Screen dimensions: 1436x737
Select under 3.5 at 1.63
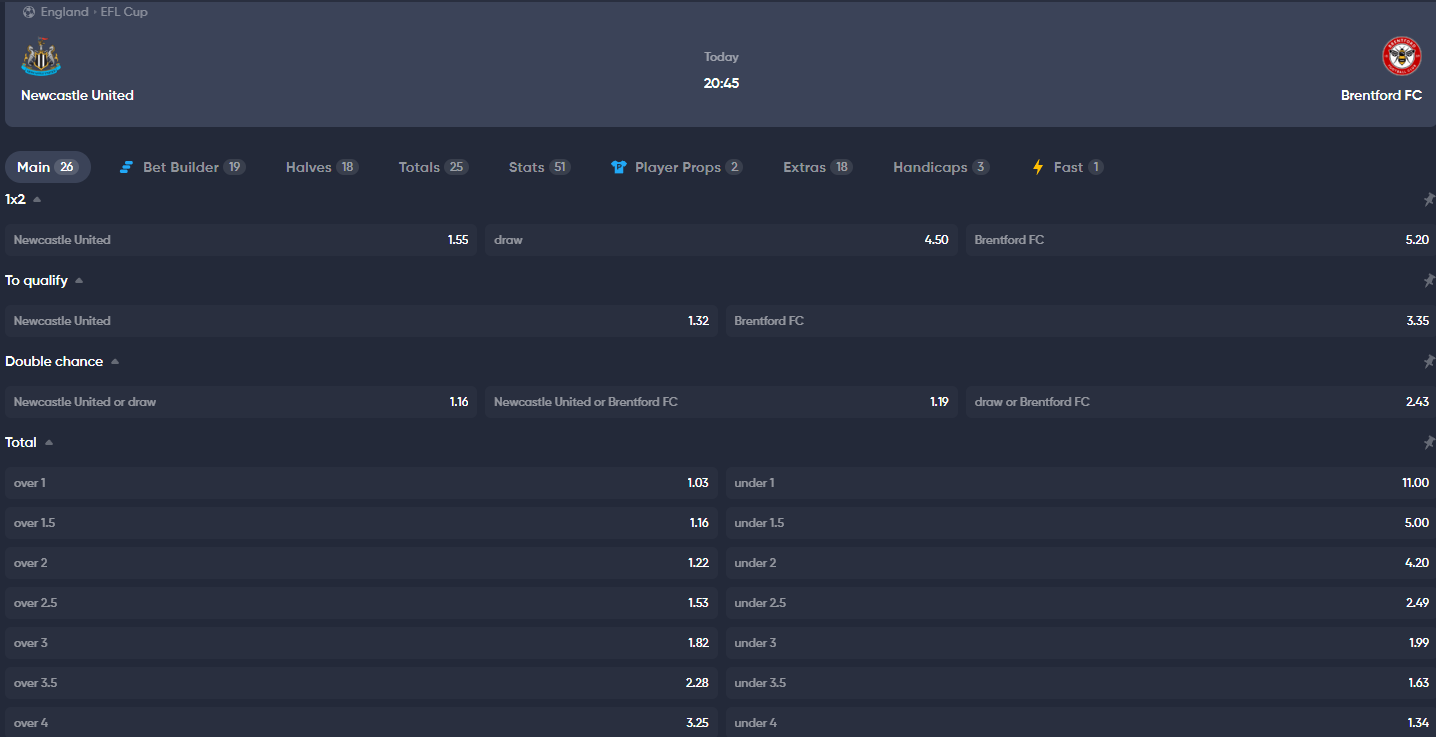pyautogui.click(x=1081, y=683)
